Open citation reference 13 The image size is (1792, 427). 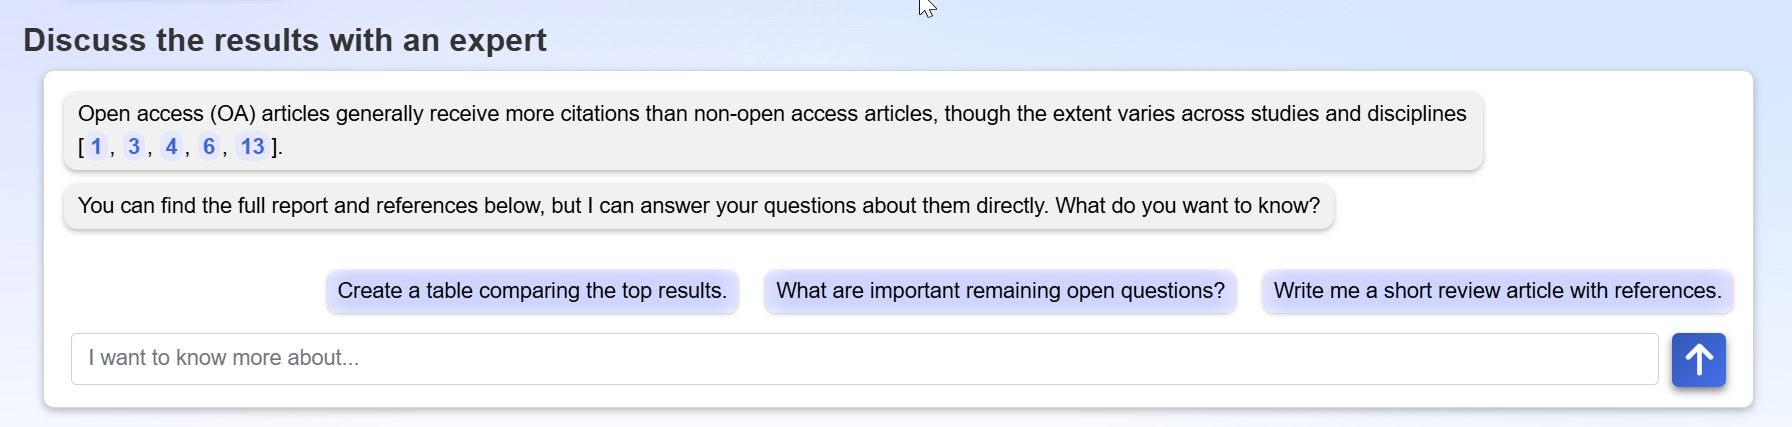[x=252, y=147]
